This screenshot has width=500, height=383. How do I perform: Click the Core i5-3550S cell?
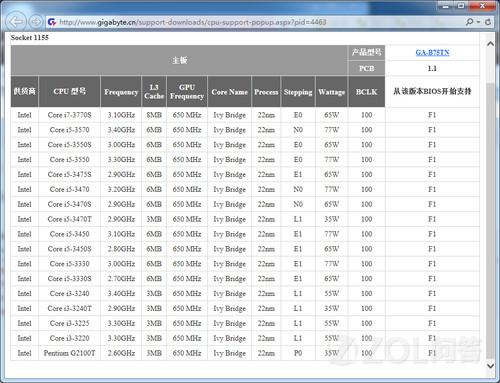pos(69,145)
